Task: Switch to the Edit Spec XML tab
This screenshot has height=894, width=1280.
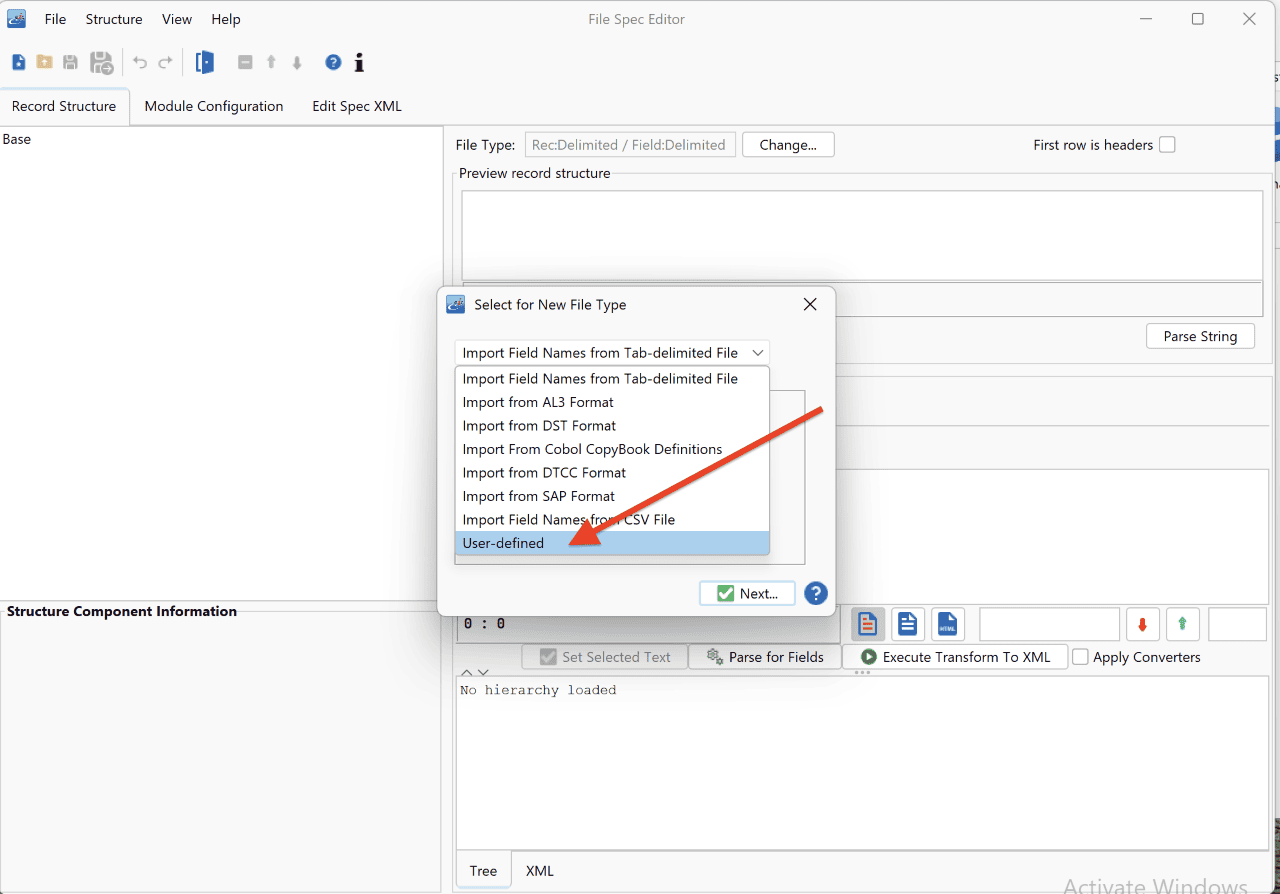Action: (357, 106)
